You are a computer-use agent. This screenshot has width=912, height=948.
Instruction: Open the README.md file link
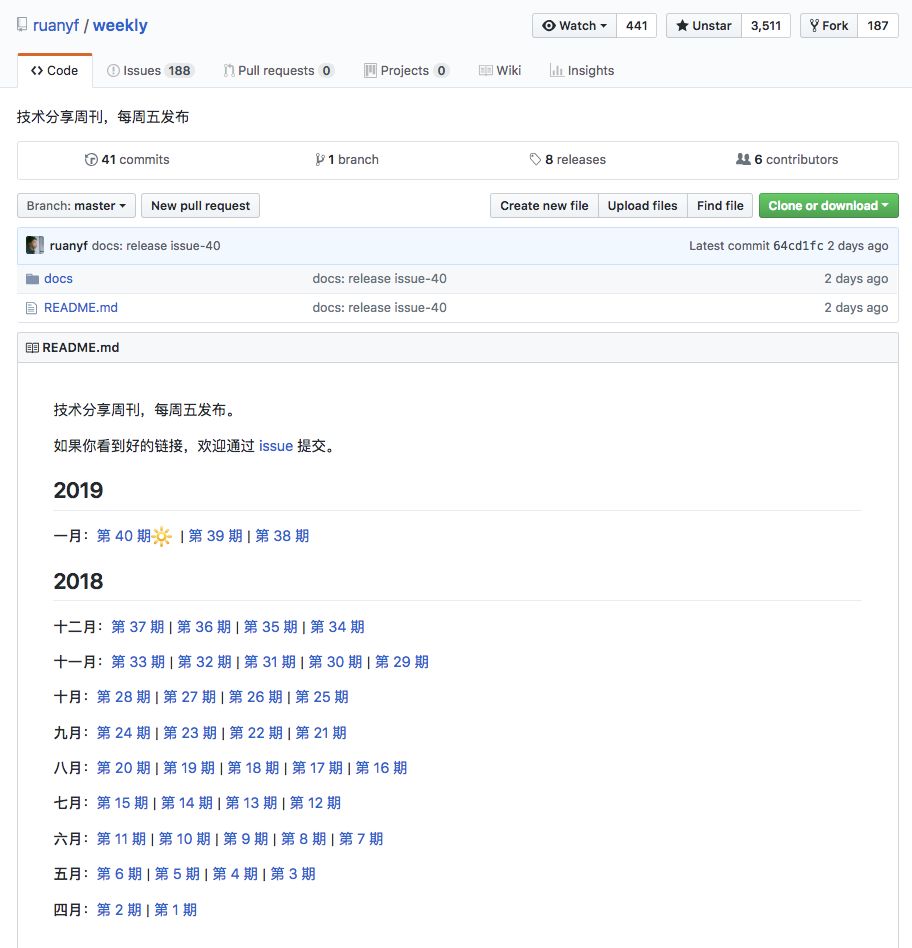[81, 308]
